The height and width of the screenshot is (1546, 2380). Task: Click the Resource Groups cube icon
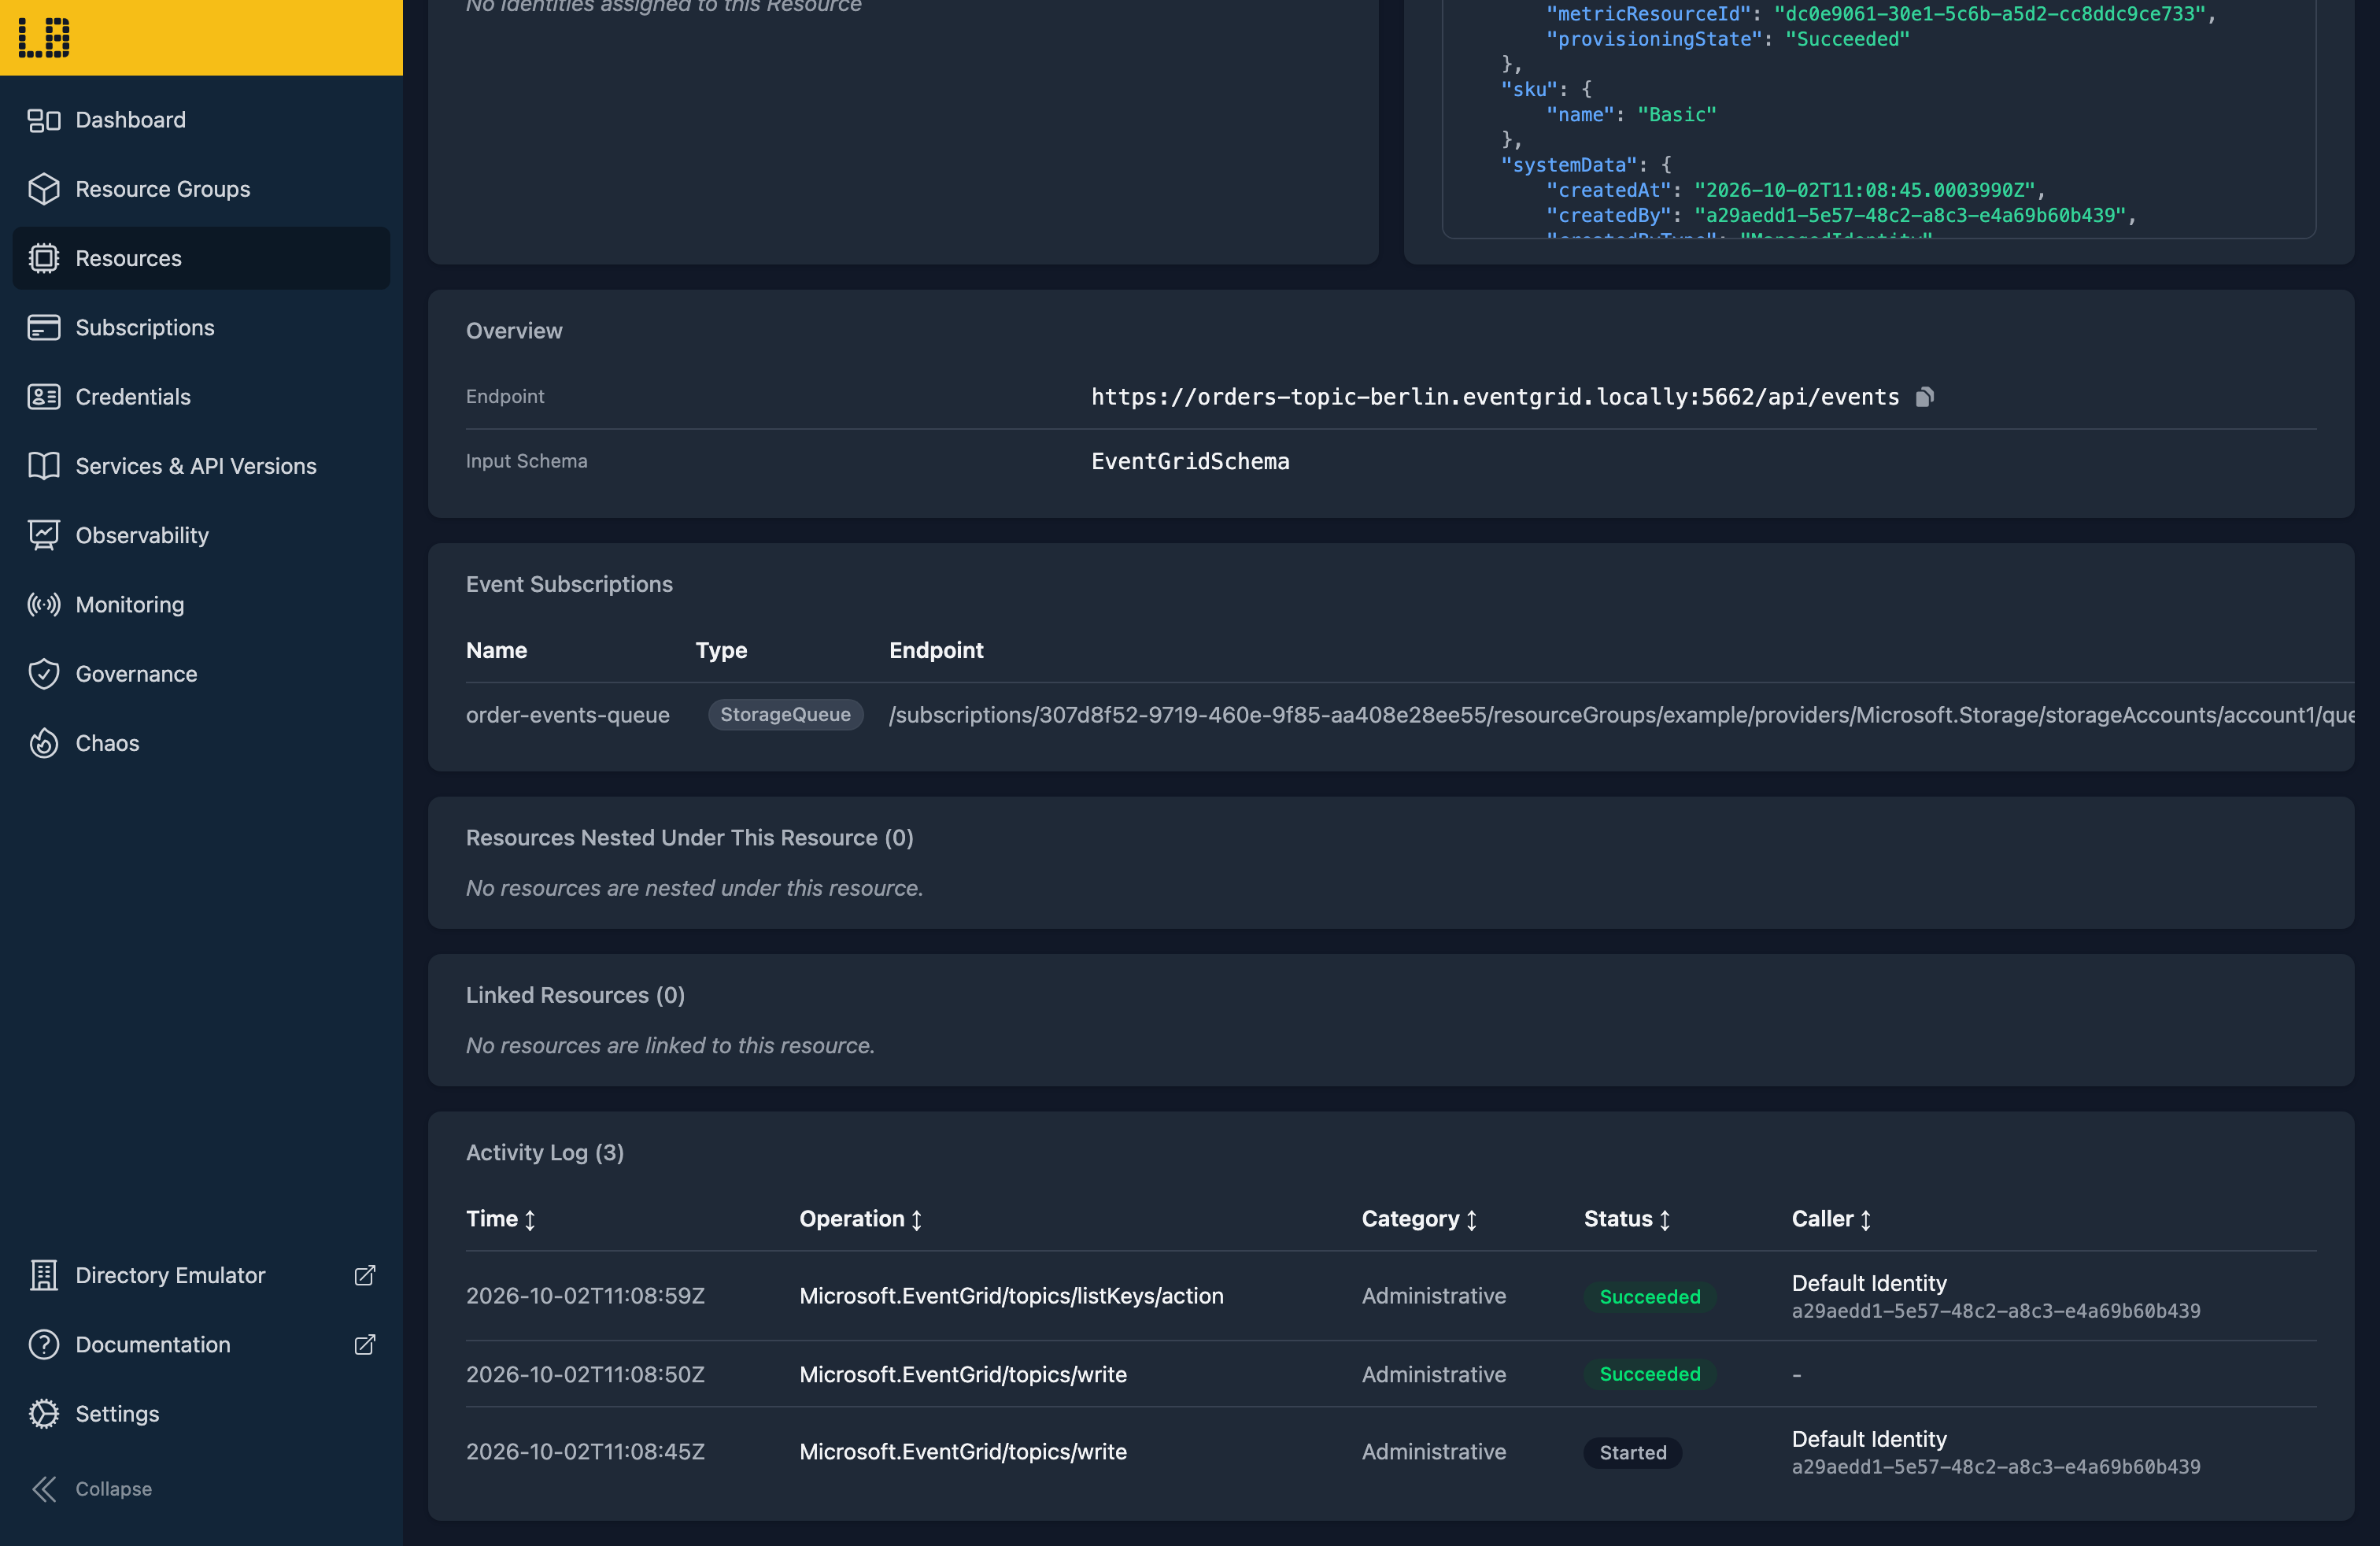click(44, 189)
